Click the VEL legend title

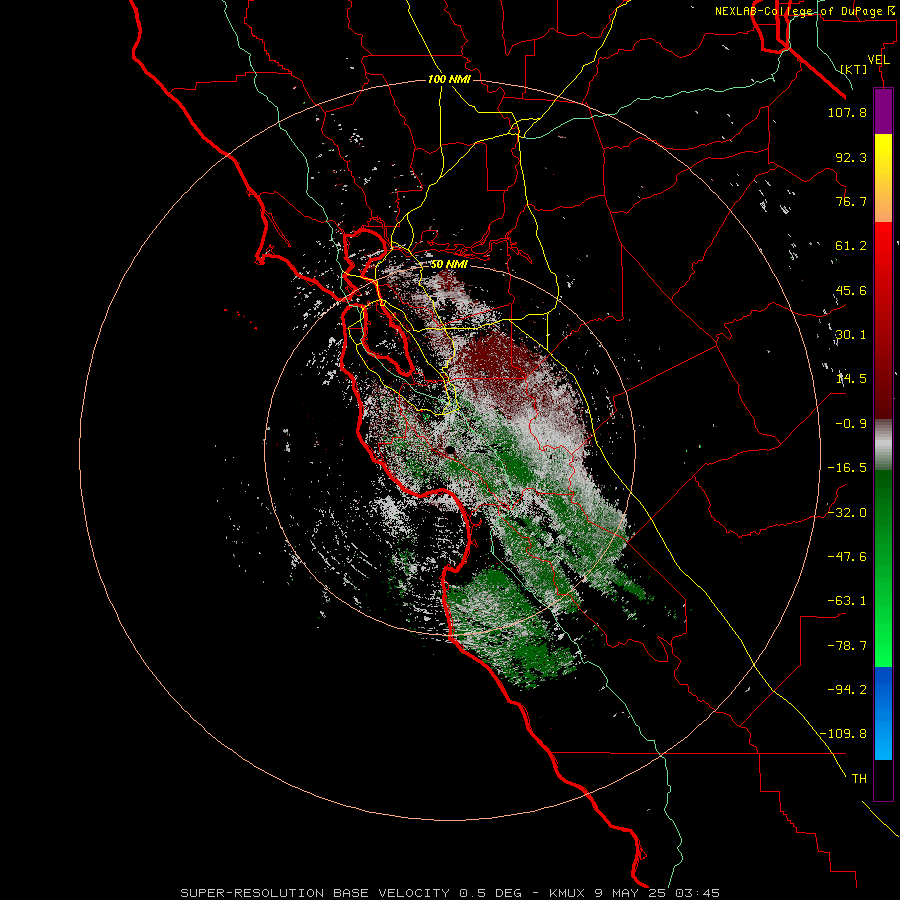878,59
